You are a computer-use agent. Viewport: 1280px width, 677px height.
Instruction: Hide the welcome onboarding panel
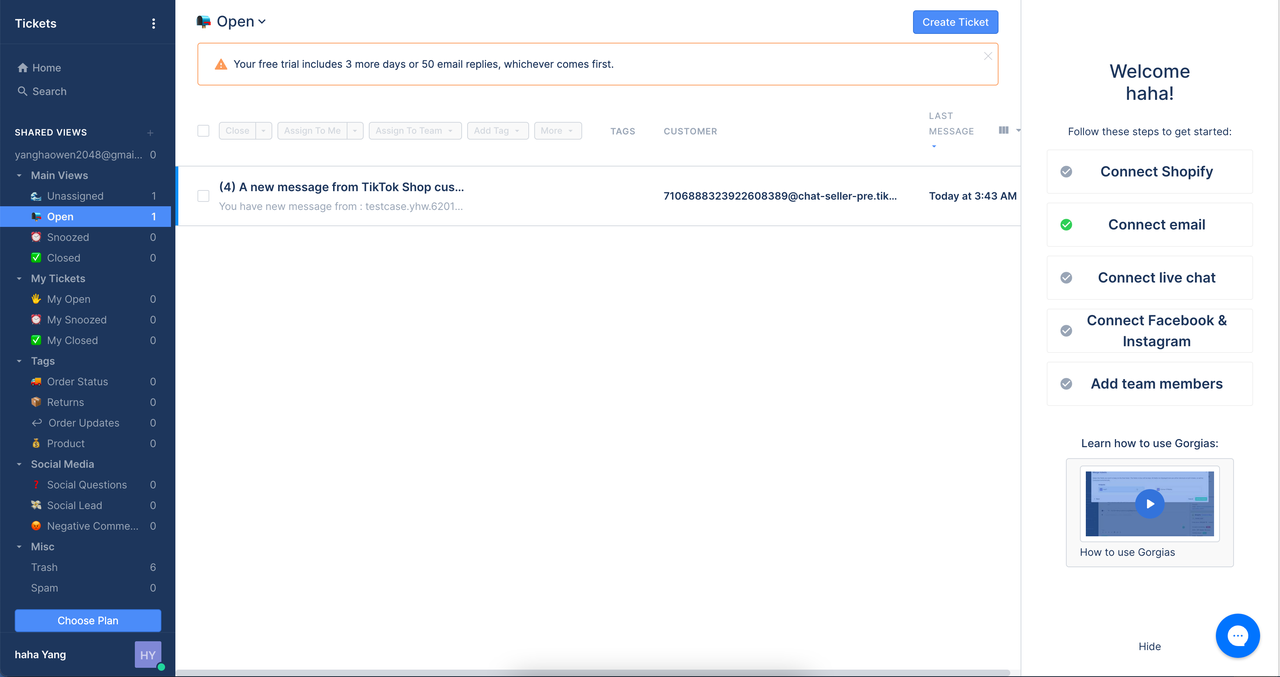pos(1149,646)
